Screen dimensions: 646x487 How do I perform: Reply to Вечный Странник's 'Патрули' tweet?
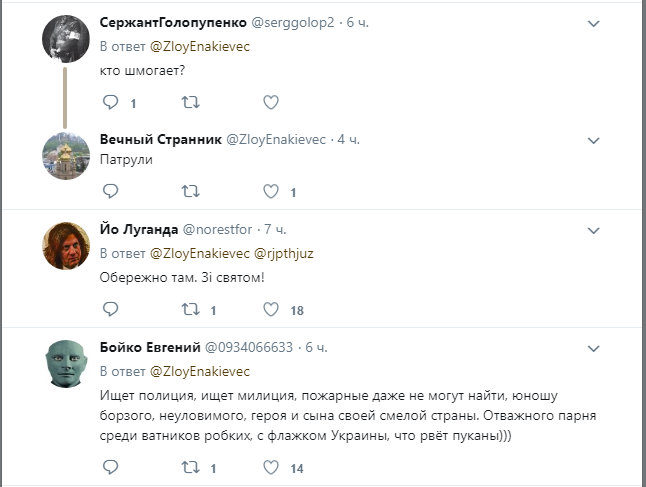[x=110, y=191]
